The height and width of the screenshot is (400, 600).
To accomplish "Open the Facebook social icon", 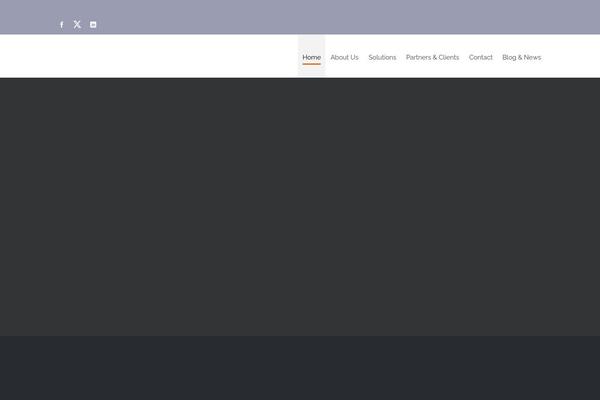I will click(62, 24).
